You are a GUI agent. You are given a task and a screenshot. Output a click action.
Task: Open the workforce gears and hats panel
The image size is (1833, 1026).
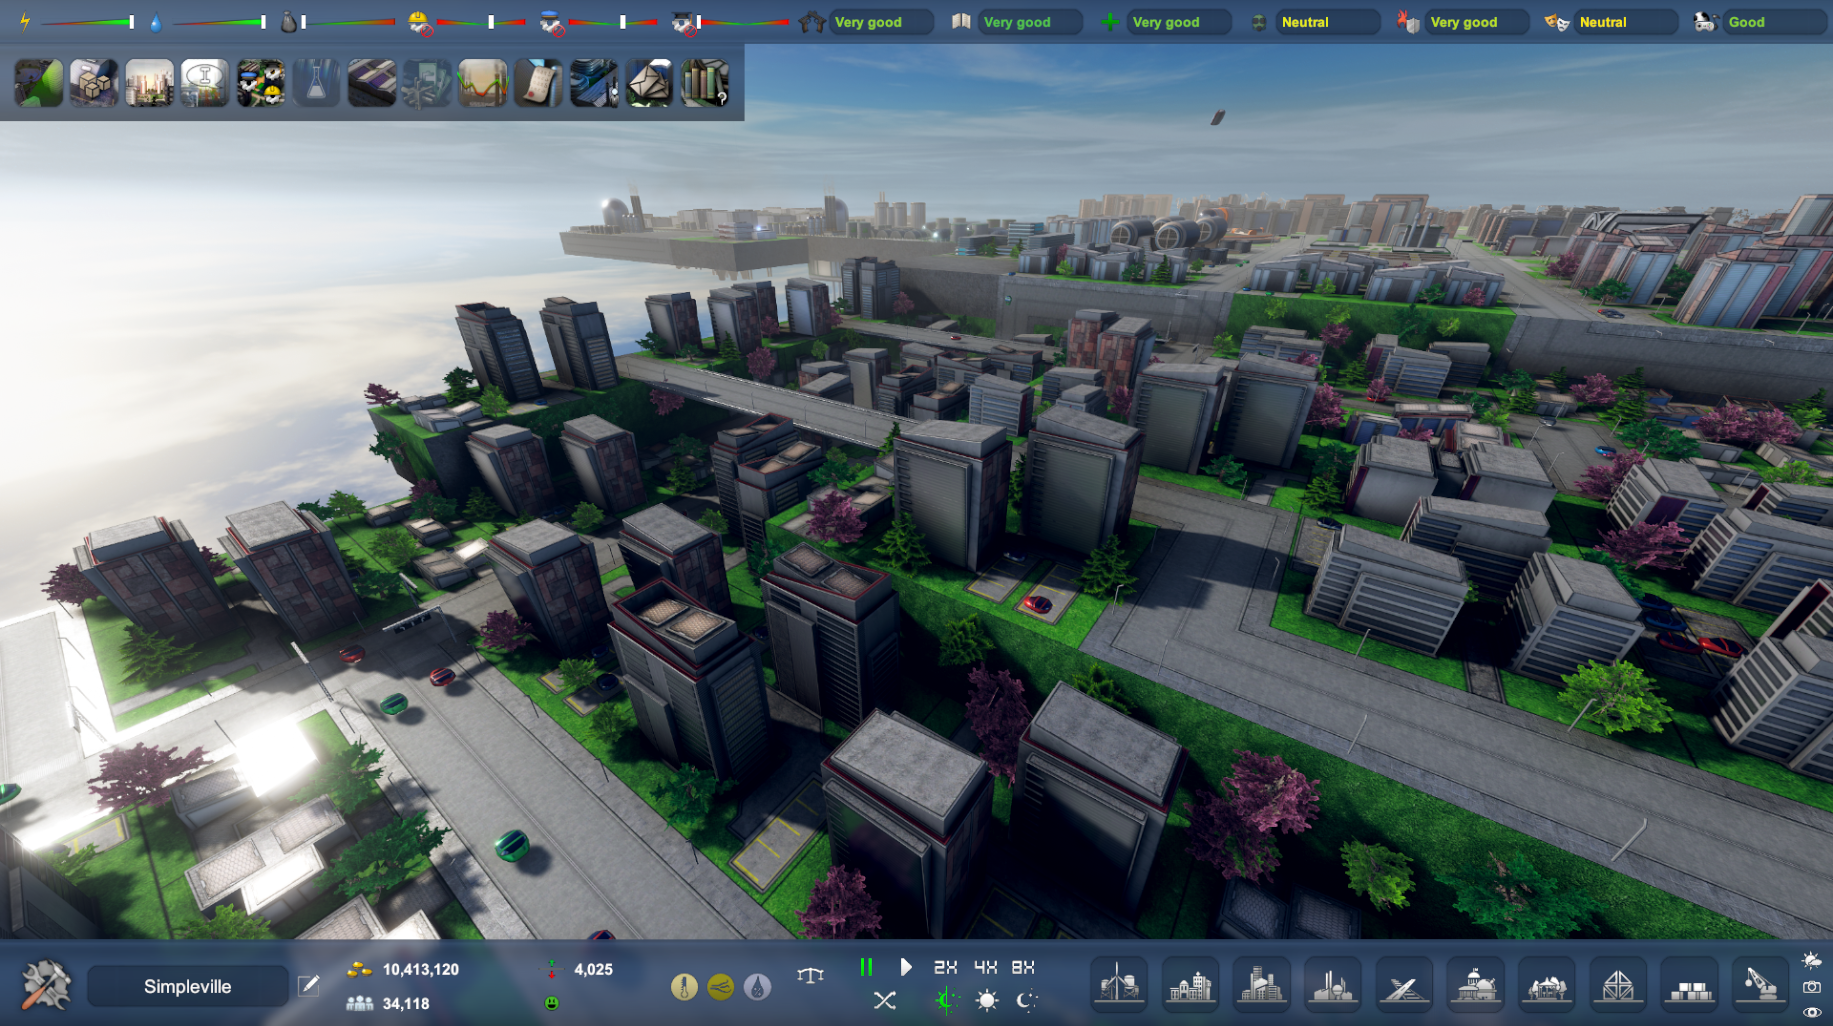260,83
